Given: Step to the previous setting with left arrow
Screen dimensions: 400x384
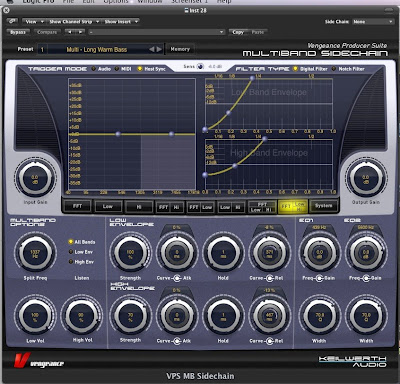Looking at the screenshot, I should [70, 32].
